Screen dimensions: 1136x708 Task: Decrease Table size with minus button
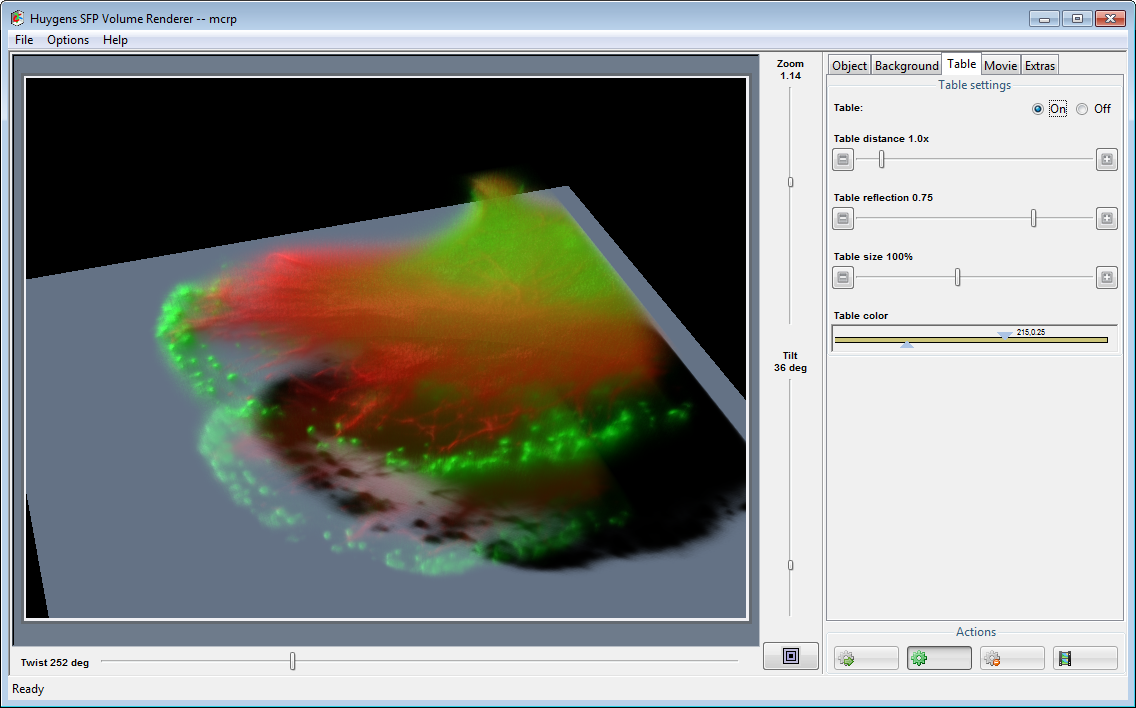point(843,278)
